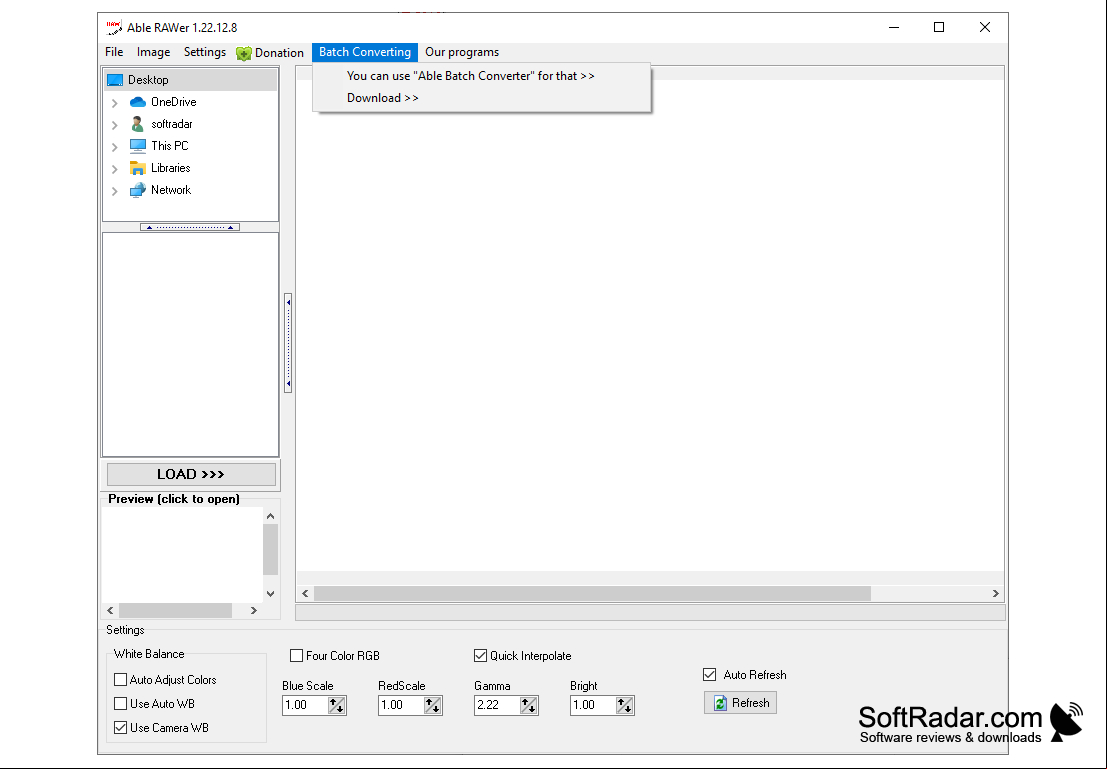Uncheck Quick Interpolate option
Image resolution: width=1107 pixels, height=769 pixels.
coord(481,655)
